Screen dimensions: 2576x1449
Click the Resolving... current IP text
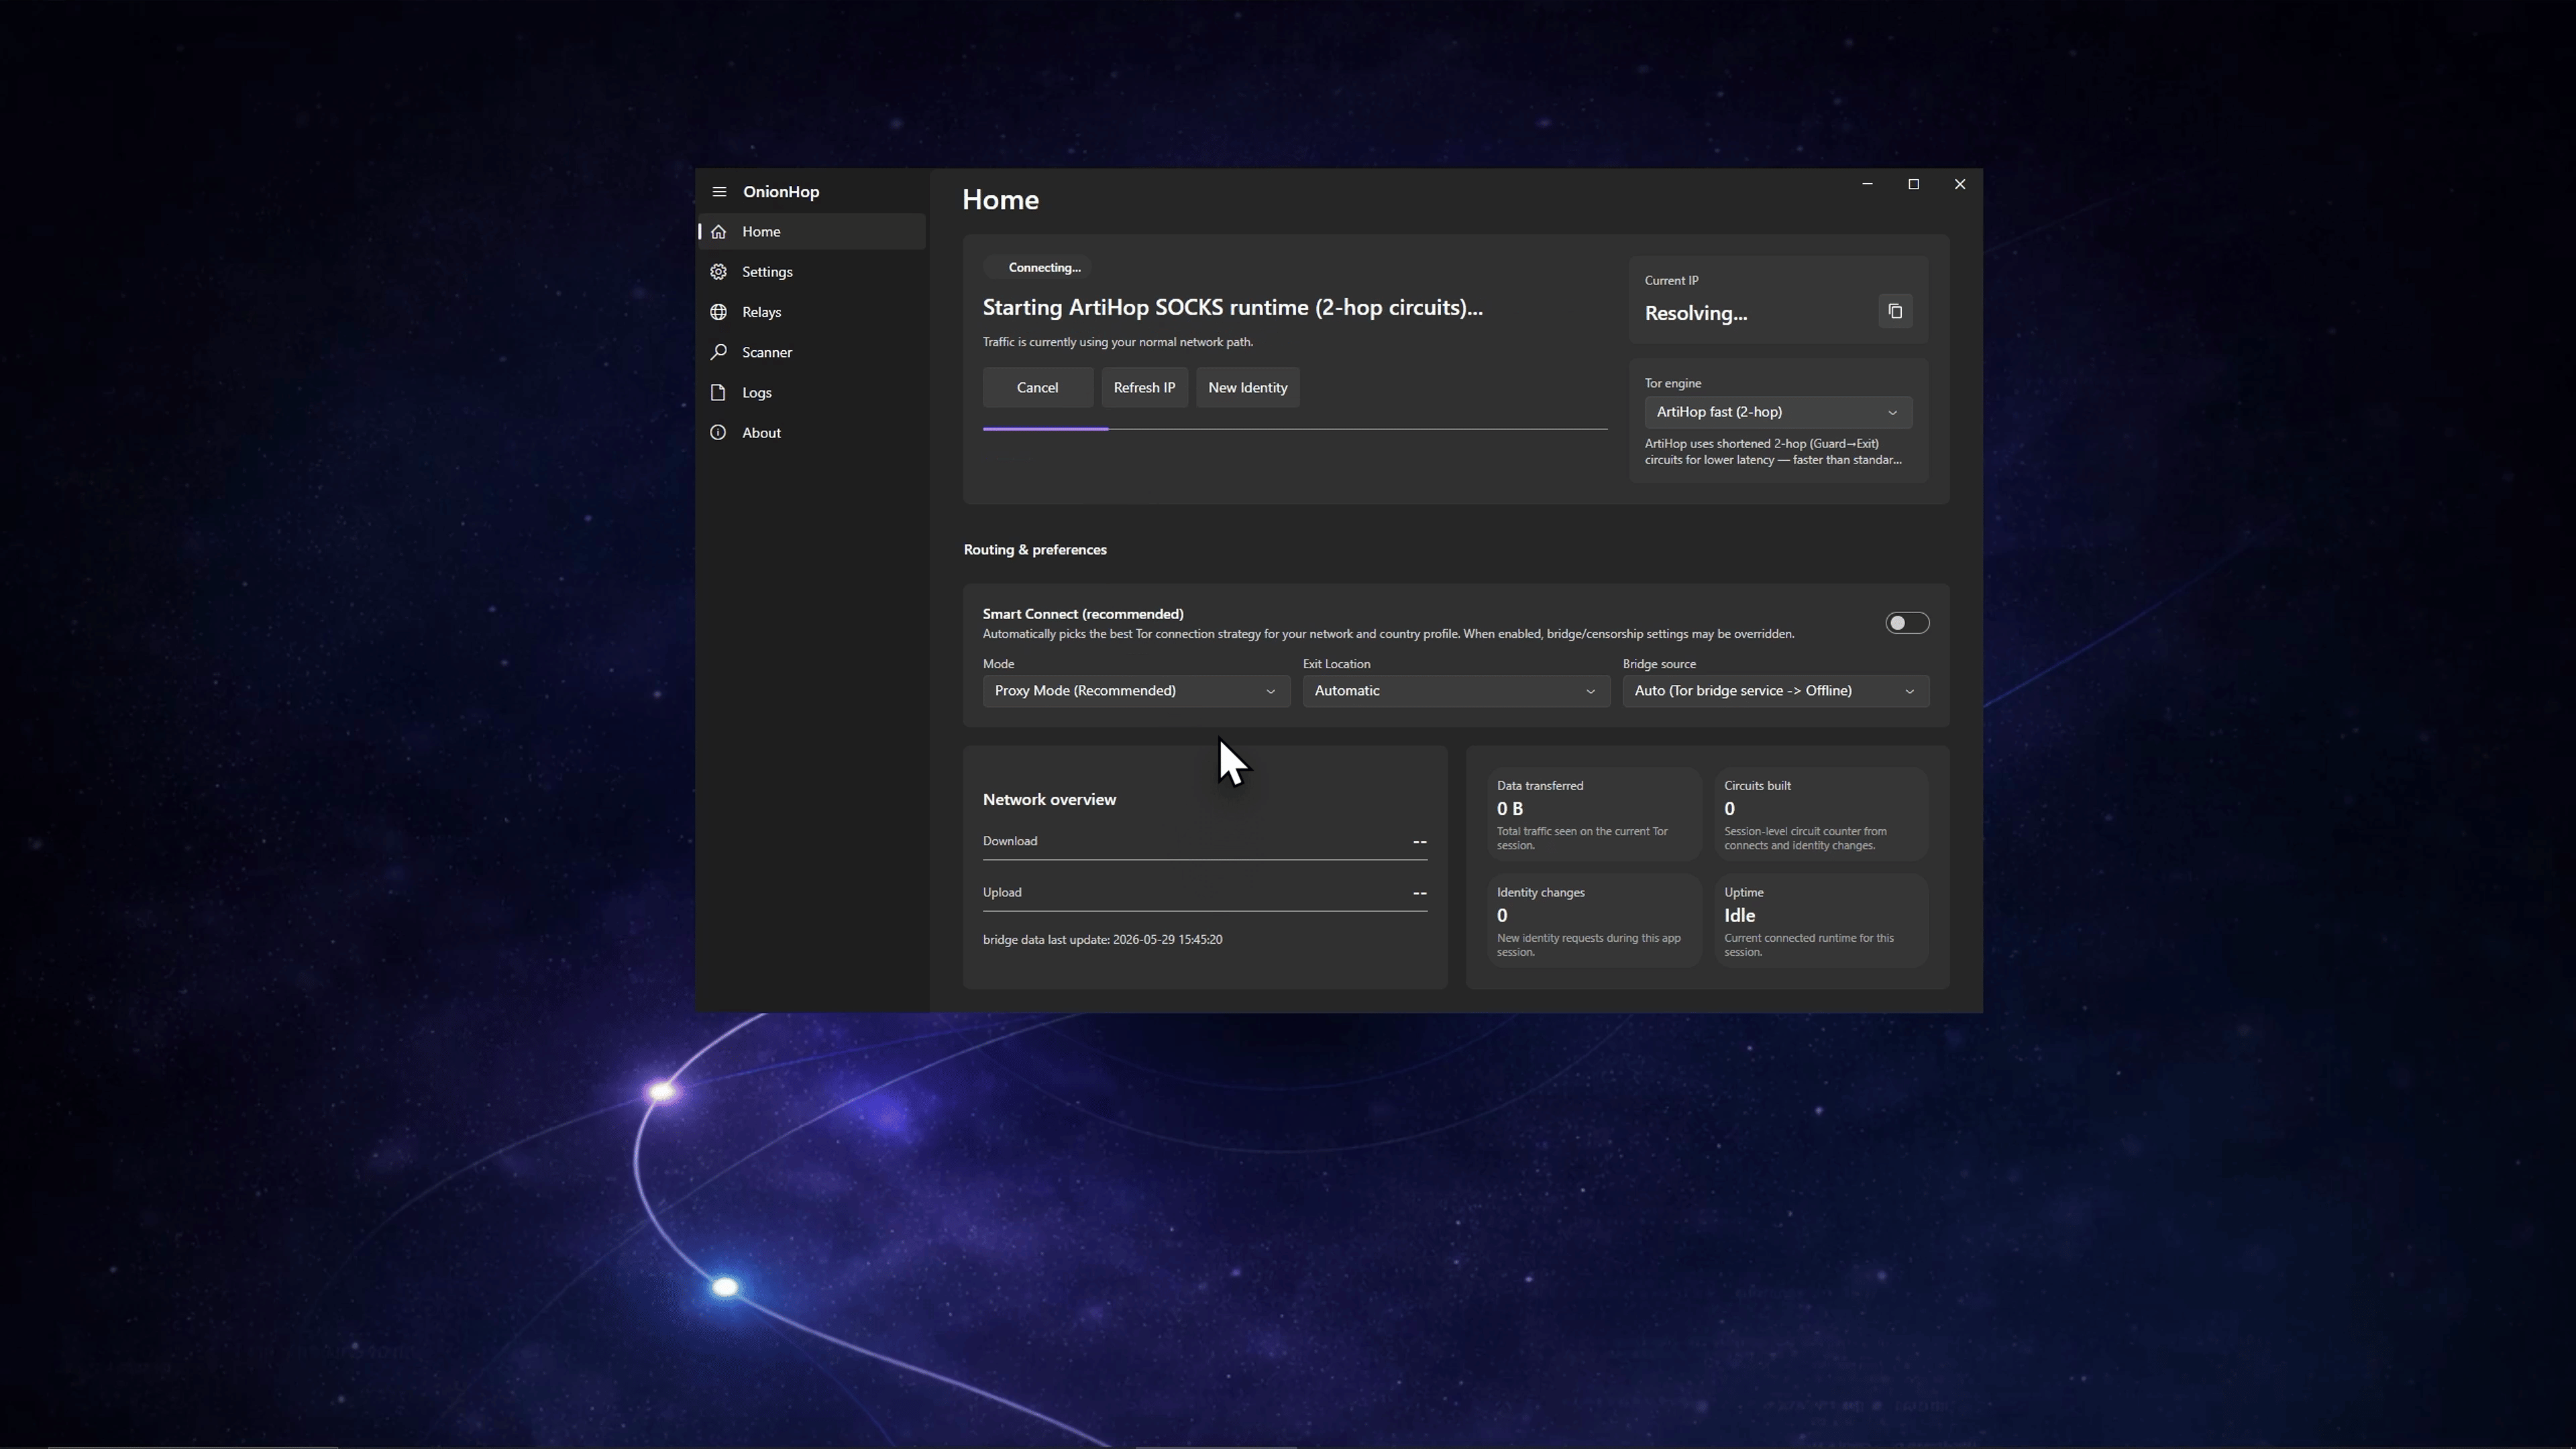[1696, 313]
